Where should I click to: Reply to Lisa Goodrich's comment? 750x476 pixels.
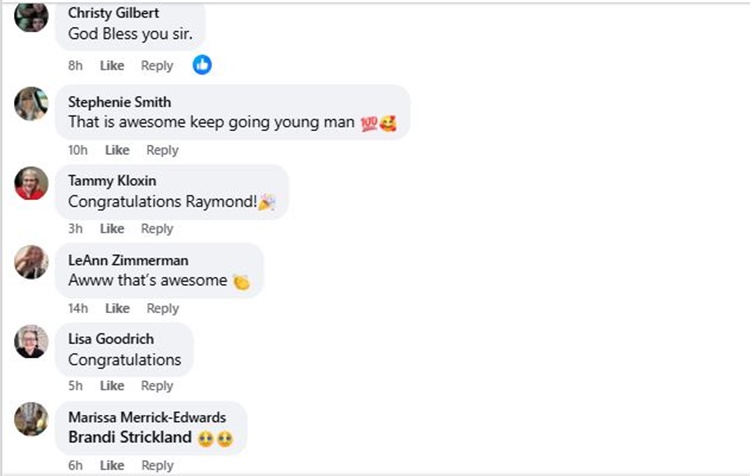(157, 386)
